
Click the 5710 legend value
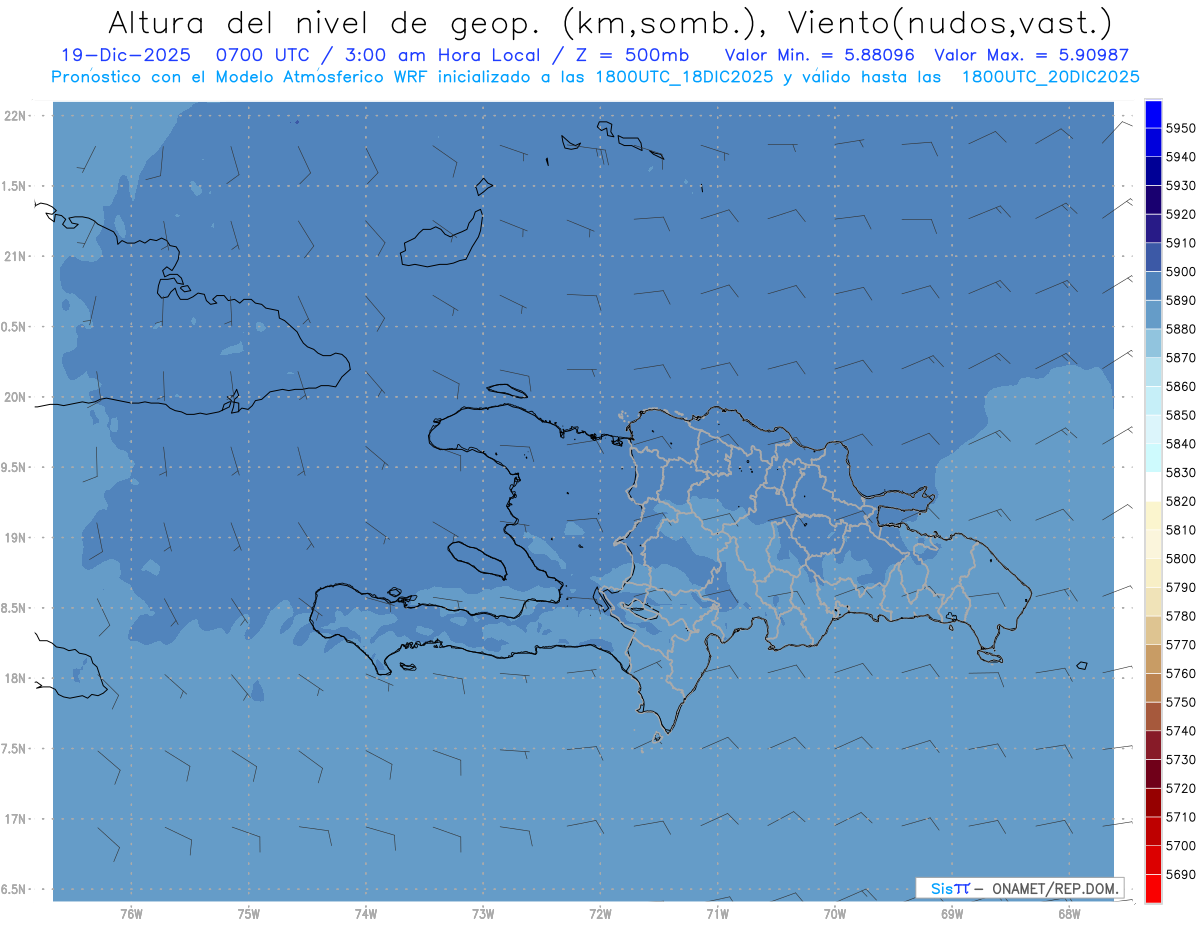coord(1180,817)
